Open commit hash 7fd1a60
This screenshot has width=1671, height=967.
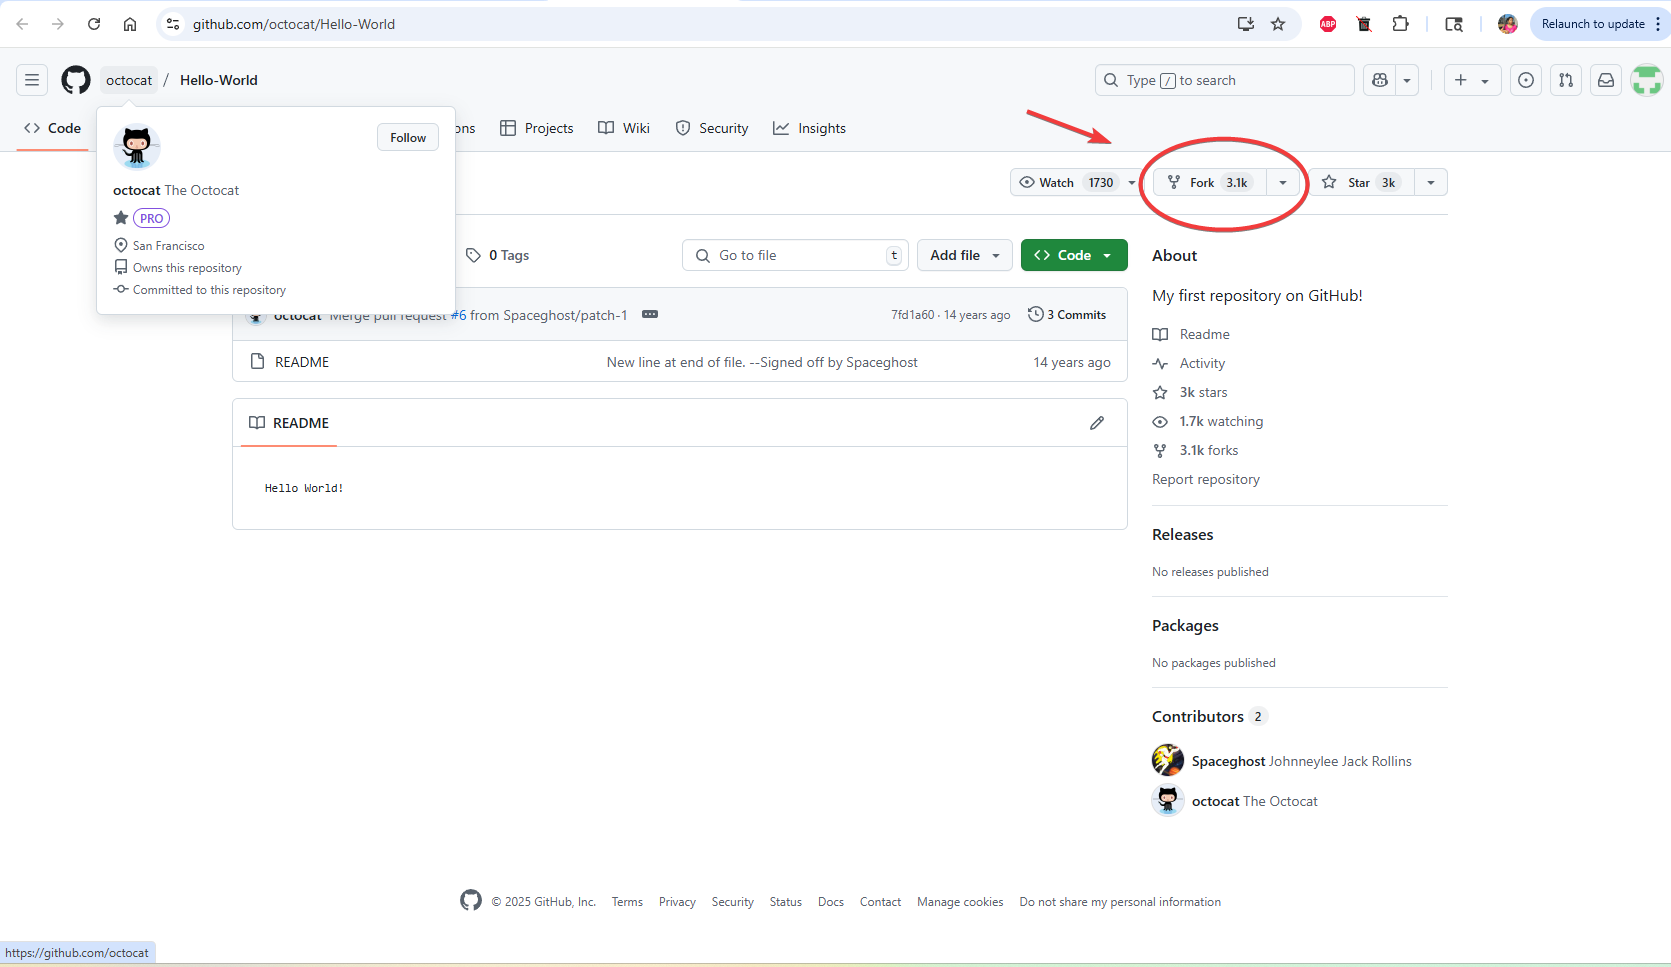912,315
